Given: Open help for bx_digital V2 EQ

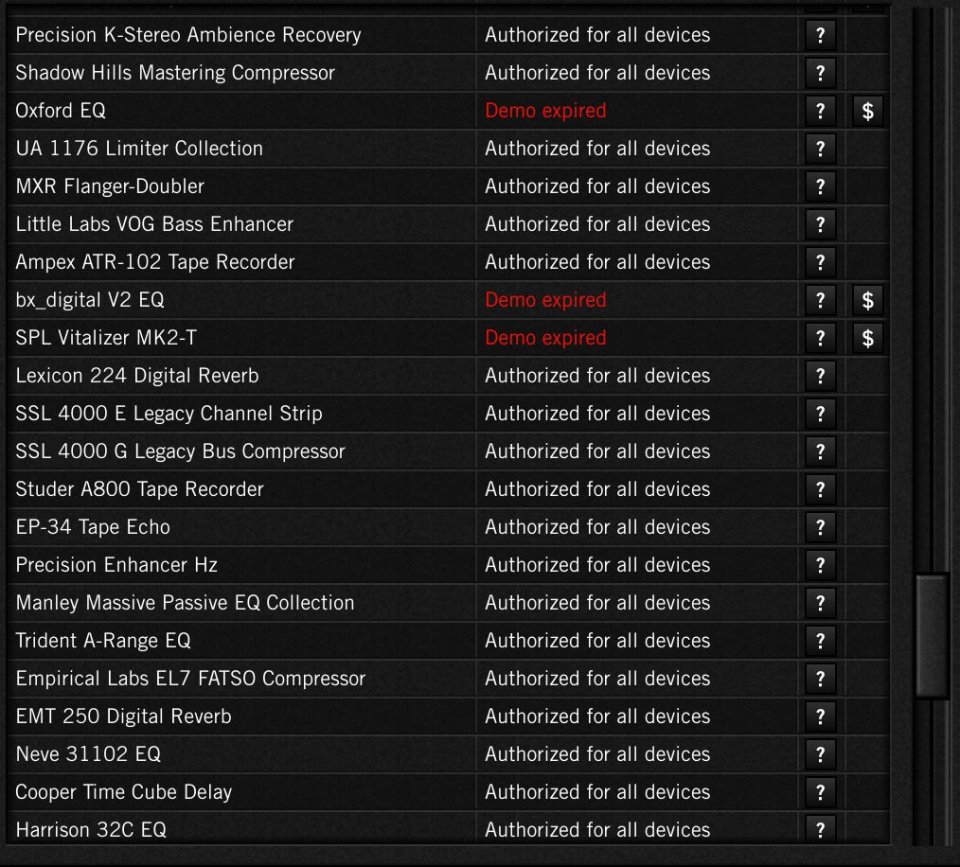Looking at the screenshot, I should tap(820, 300).
